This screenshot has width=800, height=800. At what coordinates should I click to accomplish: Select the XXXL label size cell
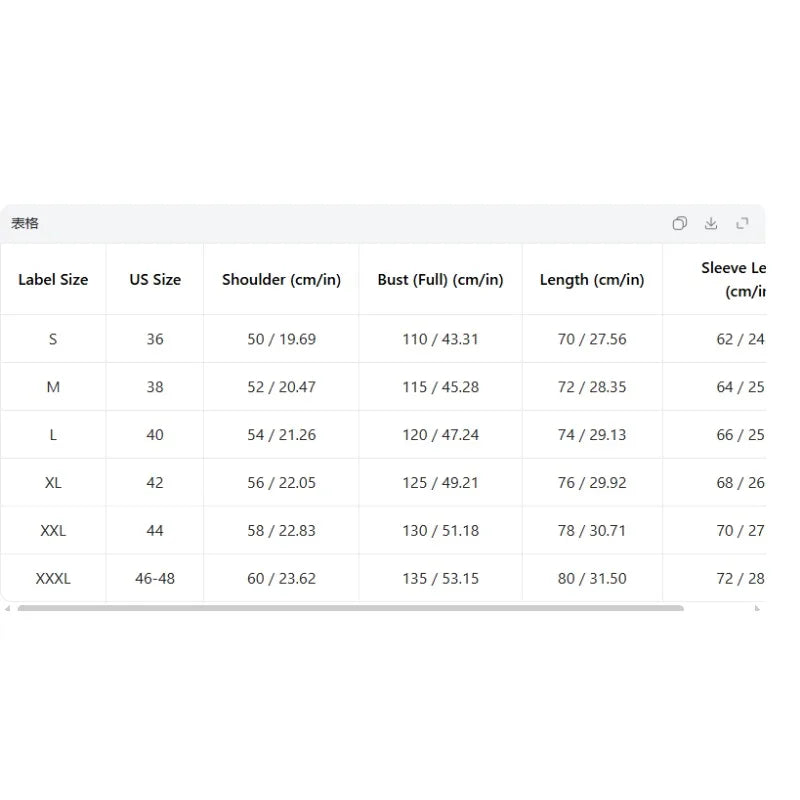pyautogui.click(x=53, y=579)
